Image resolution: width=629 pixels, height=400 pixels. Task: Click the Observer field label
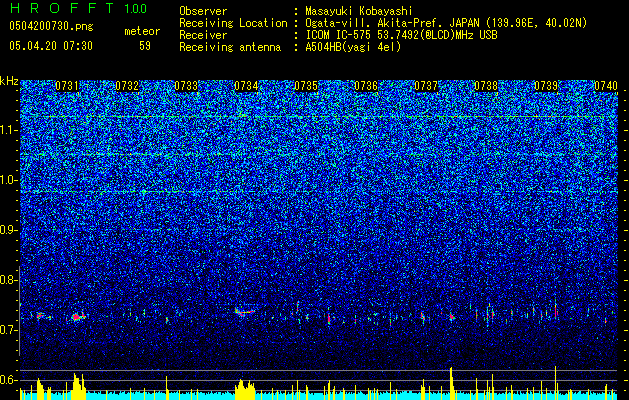[x=203, y=11]
